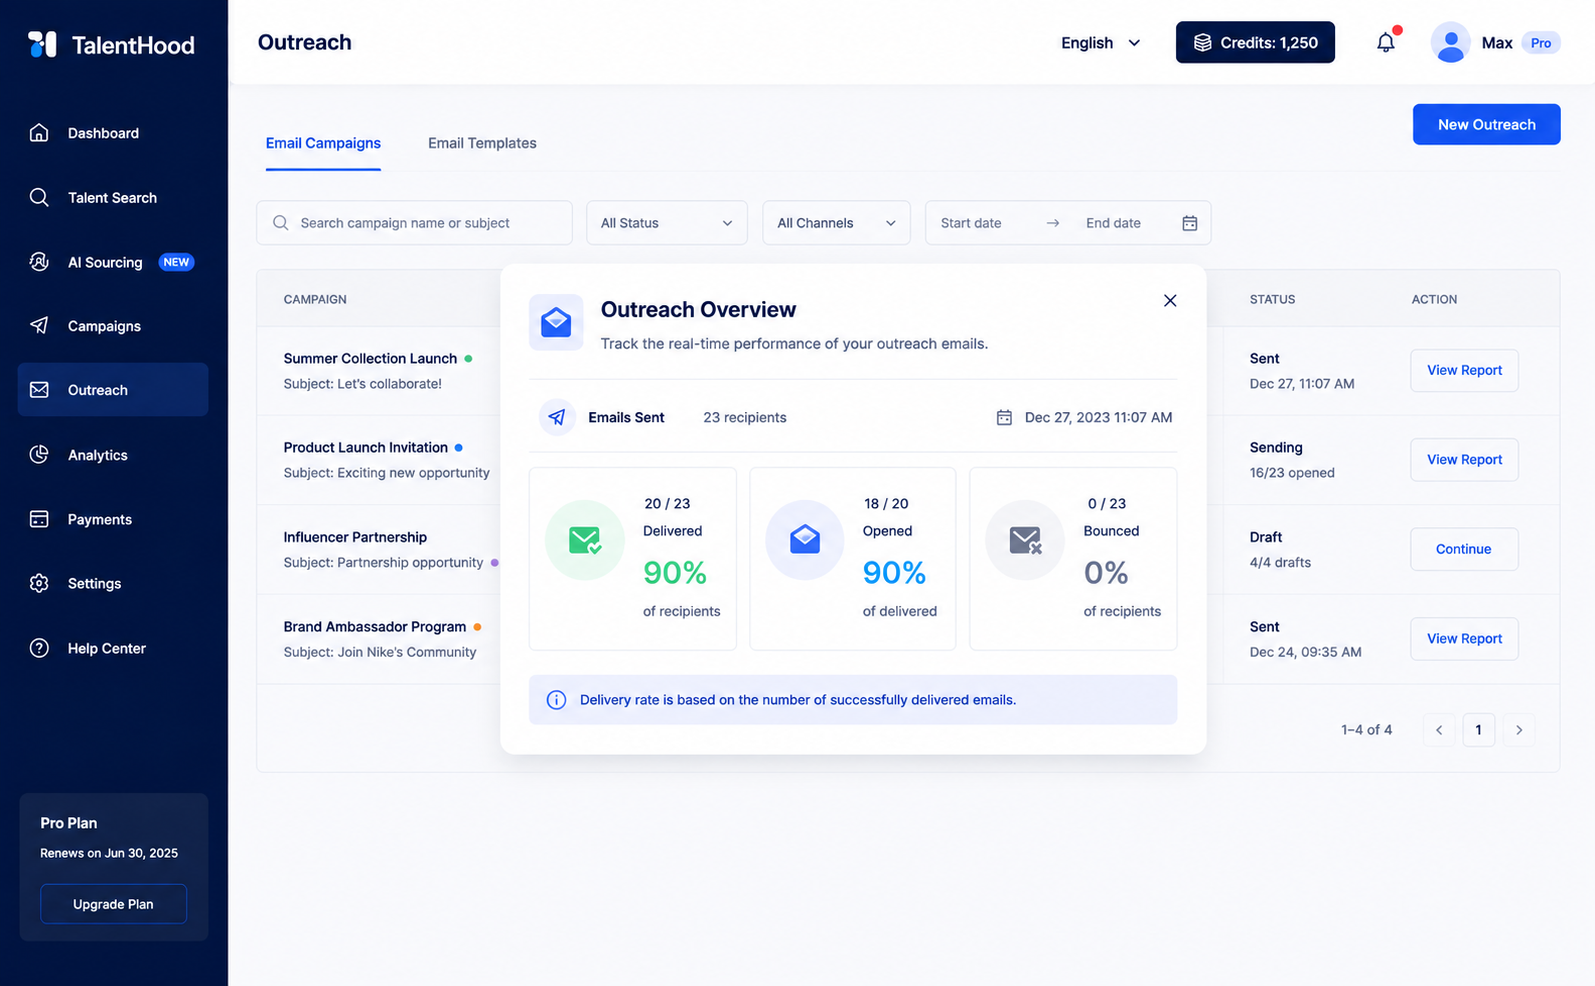Viewport: 1595px width, 986px height.
Task: Click Renews on Jun 30, 2025 text
Action: [x=109, y=853]
